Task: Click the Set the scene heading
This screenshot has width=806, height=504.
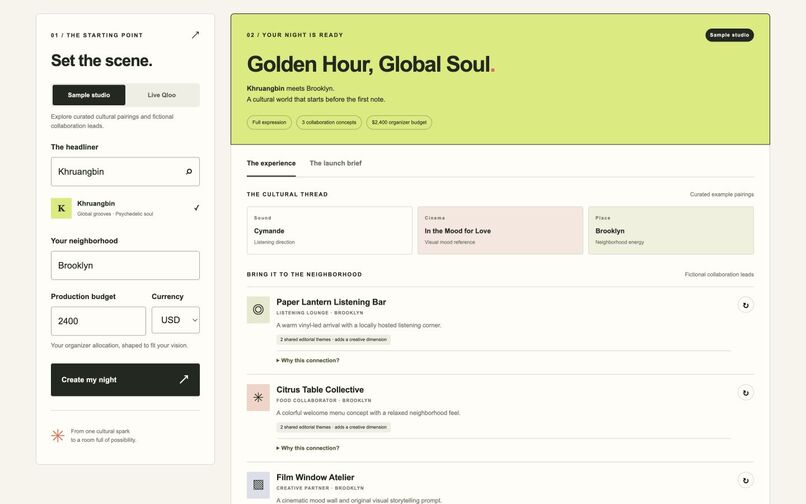Action: pos(102,61)
